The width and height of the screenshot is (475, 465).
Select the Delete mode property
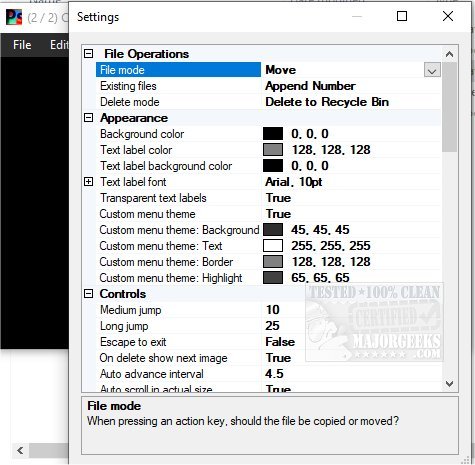[x=130, y=102]
